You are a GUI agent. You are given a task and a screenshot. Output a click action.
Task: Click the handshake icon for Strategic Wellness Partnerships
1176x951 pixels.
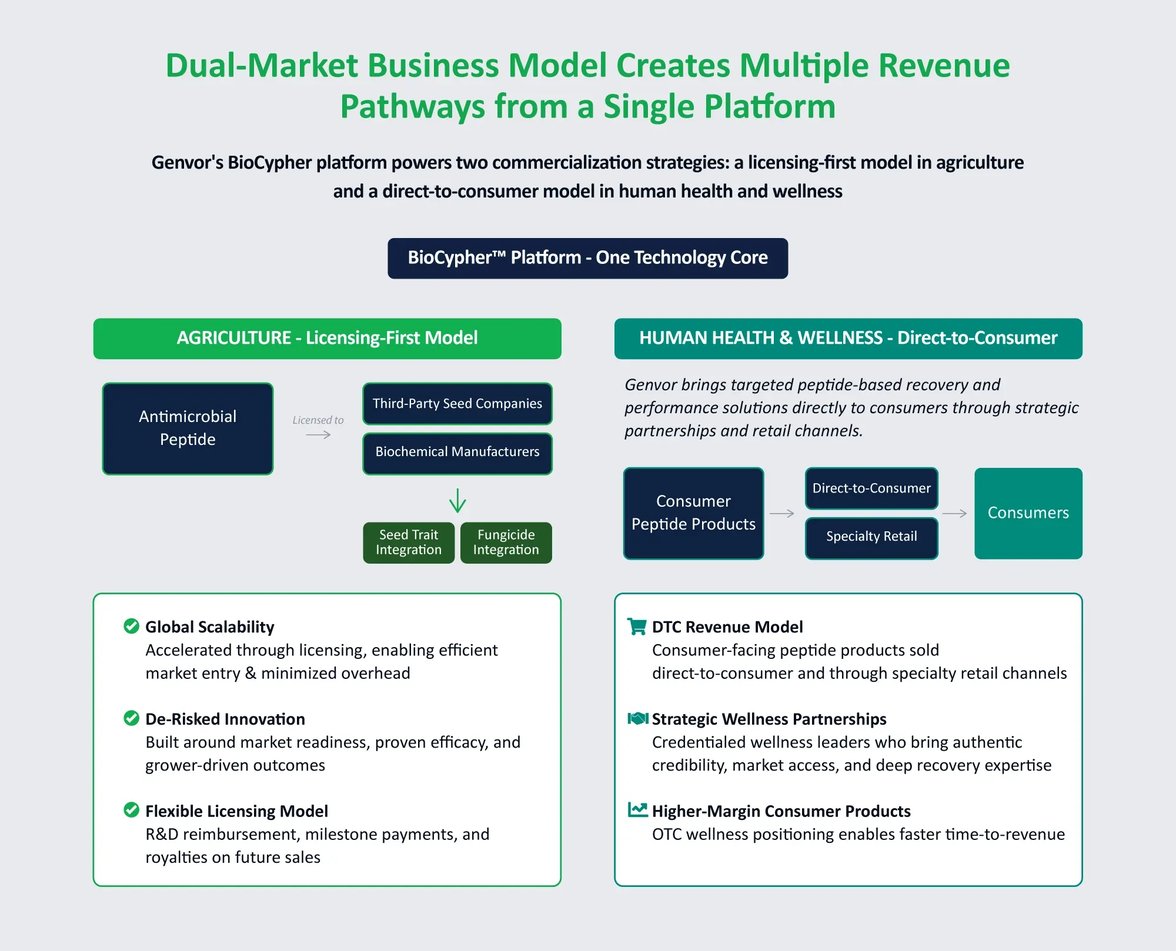coord(638,718)
